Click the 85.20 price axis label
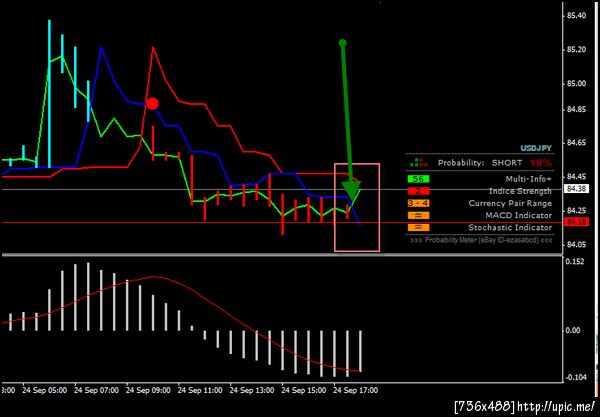 point(576,50)
